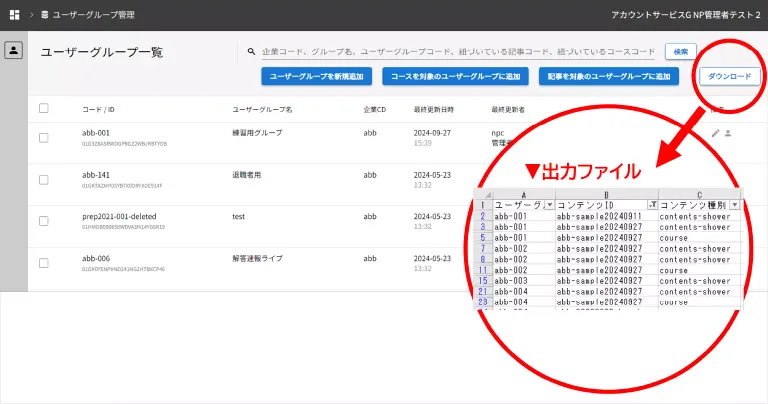Select the prep2021-001-deleted row checkbox
The image size is (768, 404).
[44, 221]
